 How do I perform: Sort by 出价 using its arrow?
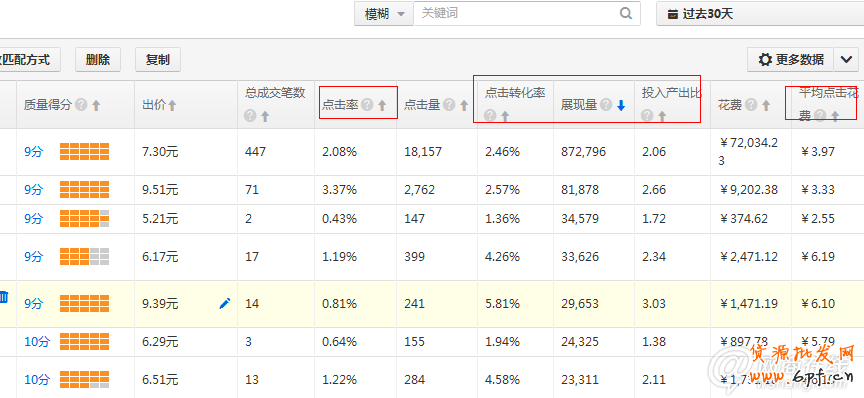click(172, 105)
